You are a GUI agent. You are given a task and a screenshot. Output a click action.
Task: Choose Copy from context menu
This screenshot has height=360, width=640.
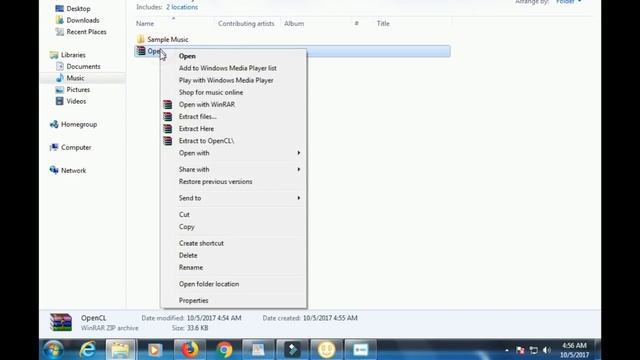[x=187, y=227]
